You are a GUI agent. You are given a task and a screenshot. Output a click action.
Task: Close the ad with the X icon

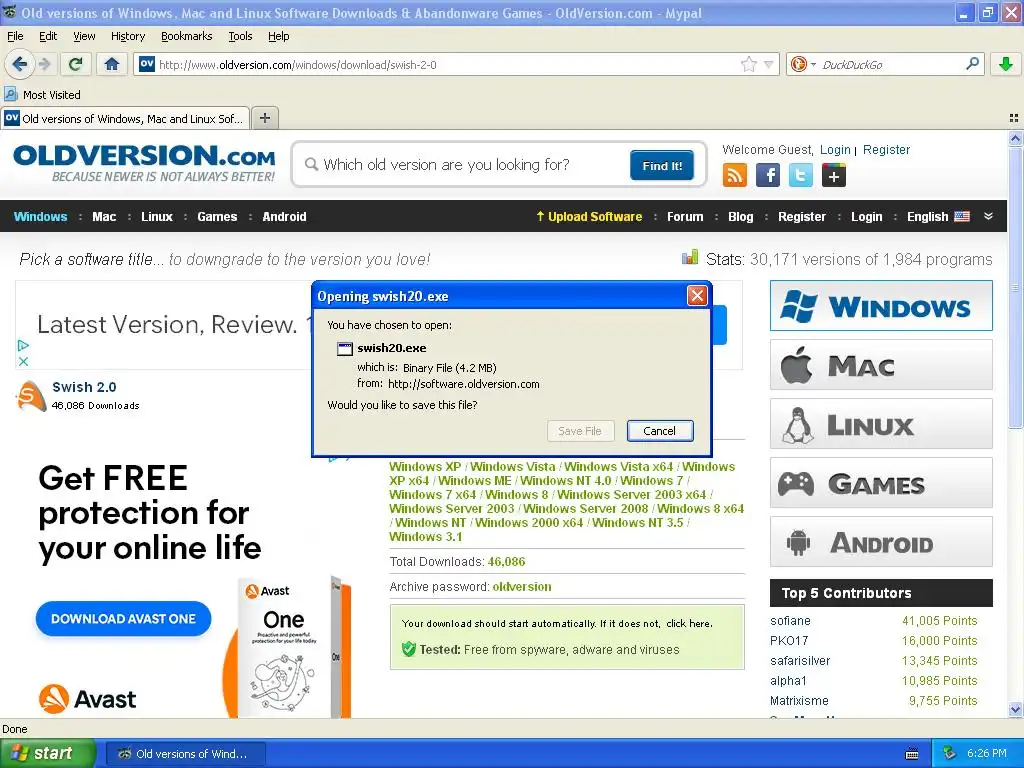tap(23, 361)
